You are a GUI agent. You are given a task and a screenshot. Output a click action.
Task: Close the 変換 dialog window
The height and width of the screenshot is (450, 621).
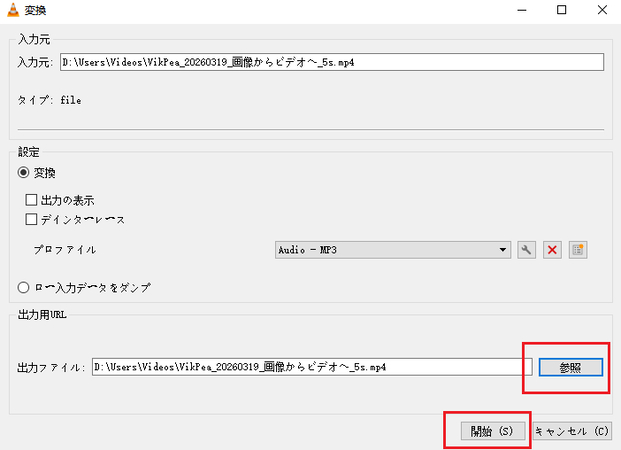pyautogui.click(x=602, y=10)
